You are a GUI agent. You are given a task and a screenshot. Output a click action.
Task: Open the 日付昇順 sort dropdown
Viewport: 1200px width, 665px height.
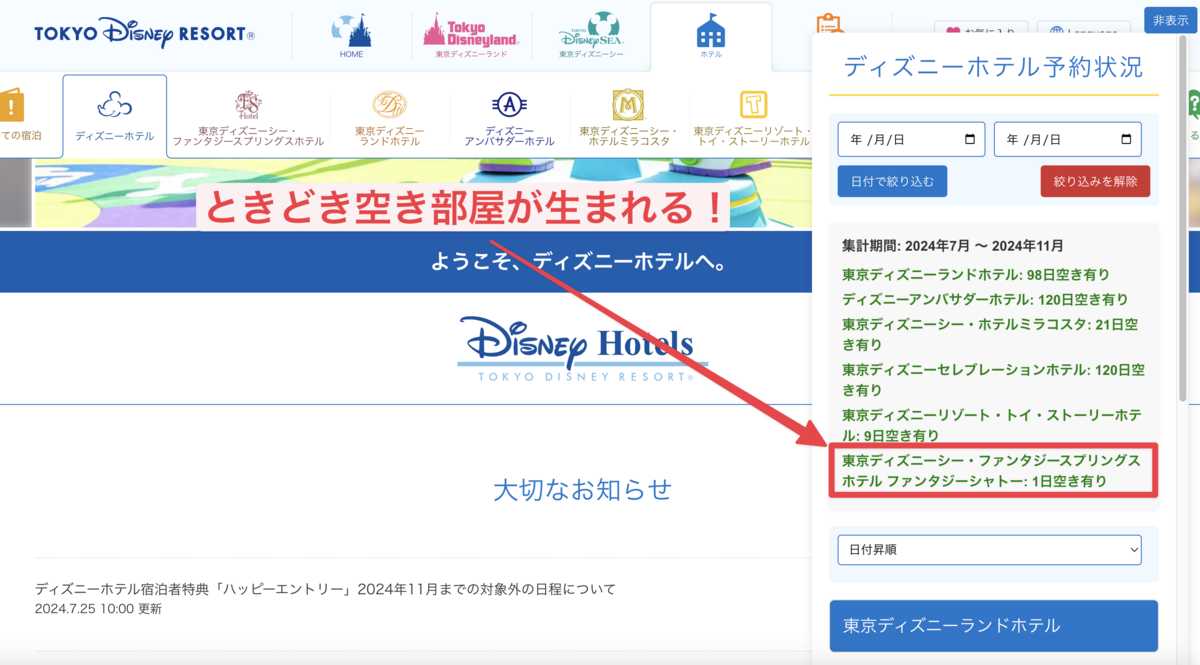pos(989,549)
